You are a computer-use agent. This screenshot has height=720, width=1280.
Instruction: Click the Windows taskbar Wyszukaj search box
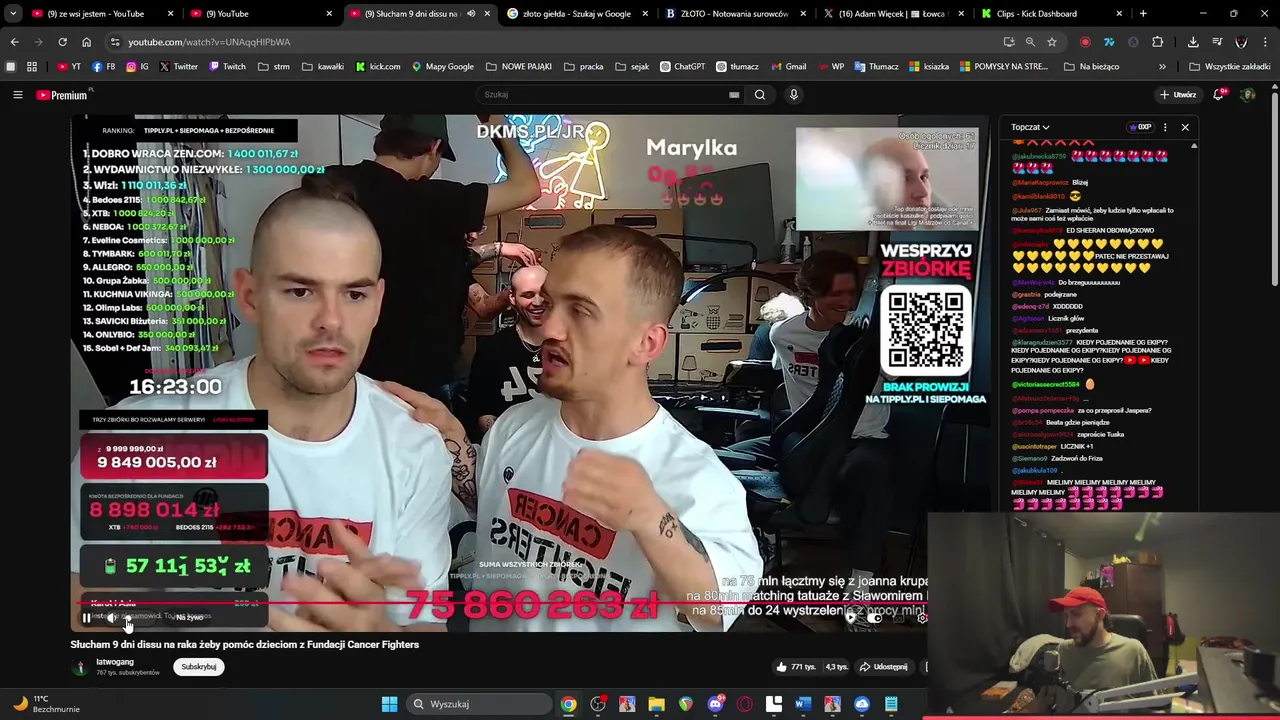click(x=477, y=704)
